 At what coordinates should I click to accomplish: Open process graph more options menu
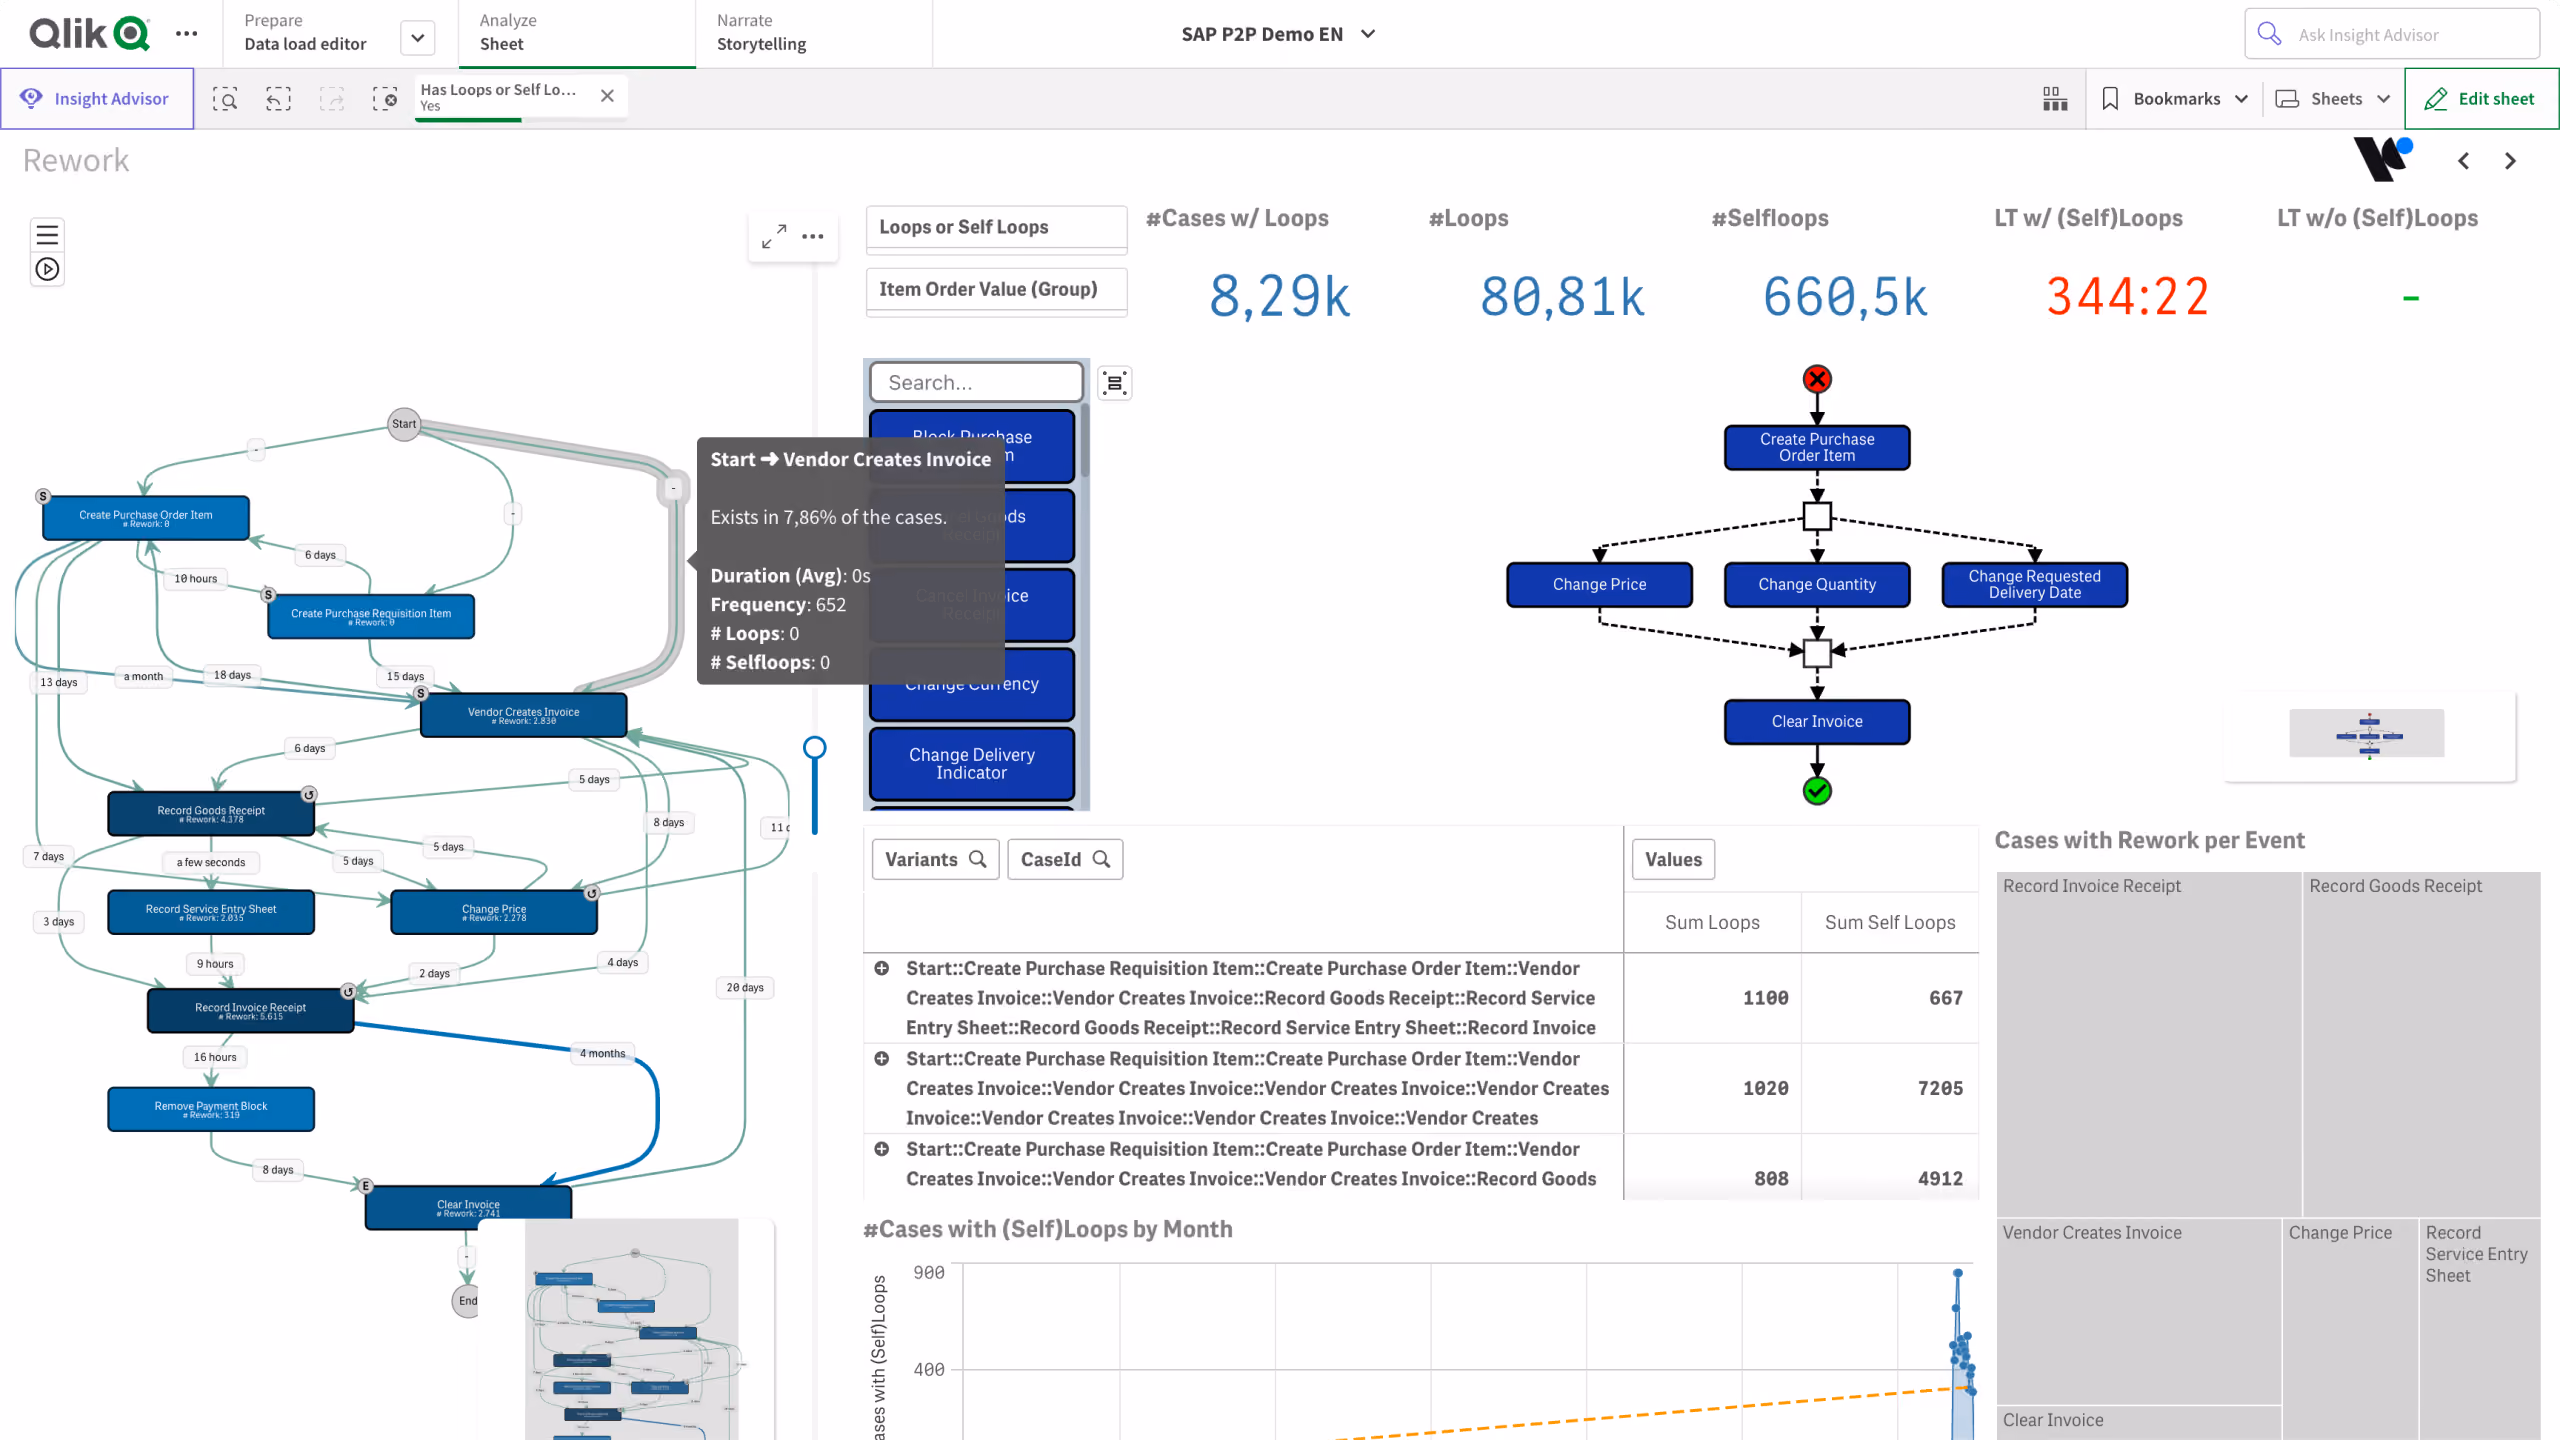pyautogui.click(x=813, y=236)
